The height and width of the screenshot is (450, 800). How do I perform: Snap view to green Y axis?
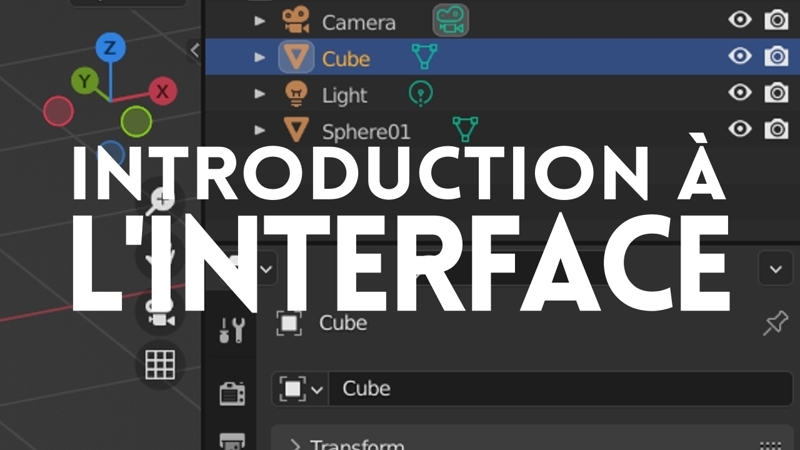[87, 80]
